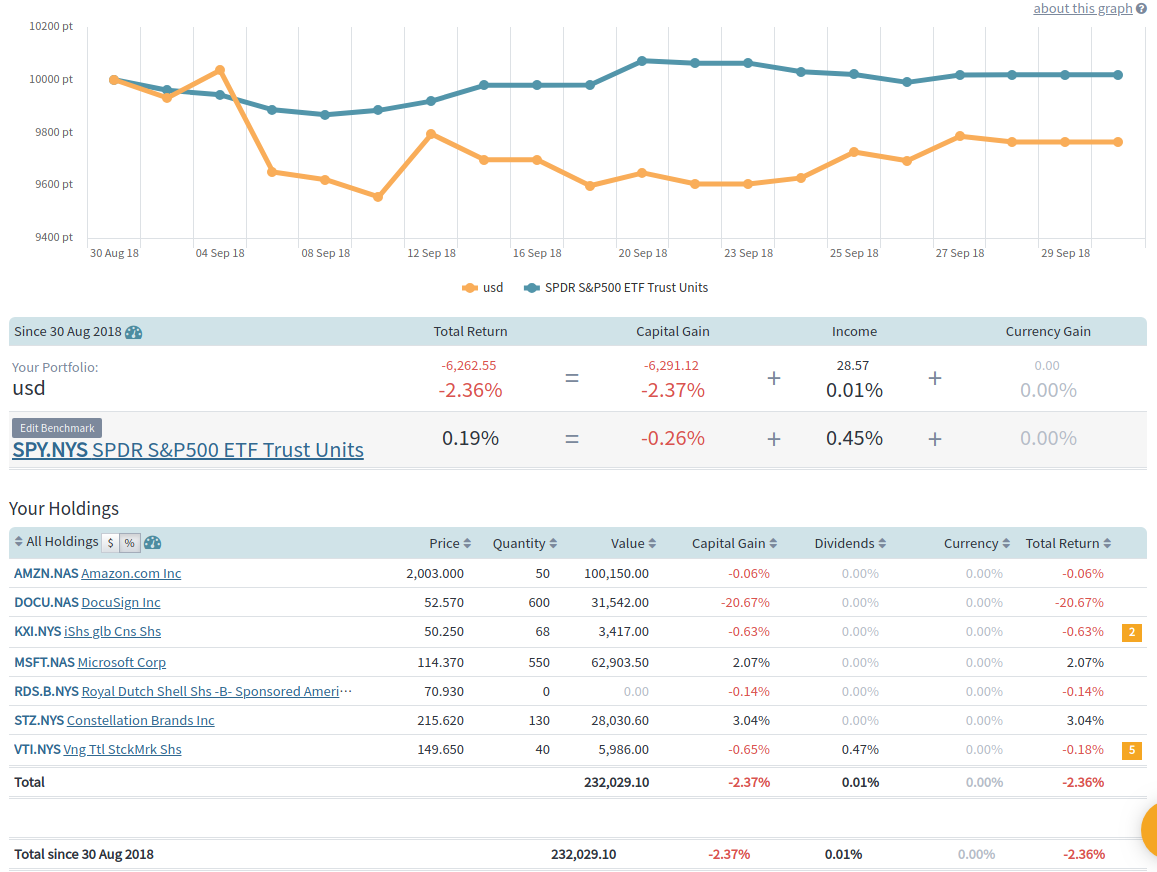The width and height of the screenshot is (1157, 872).
Task: Sort holdings by Capital Gain column
Action: 735,544
